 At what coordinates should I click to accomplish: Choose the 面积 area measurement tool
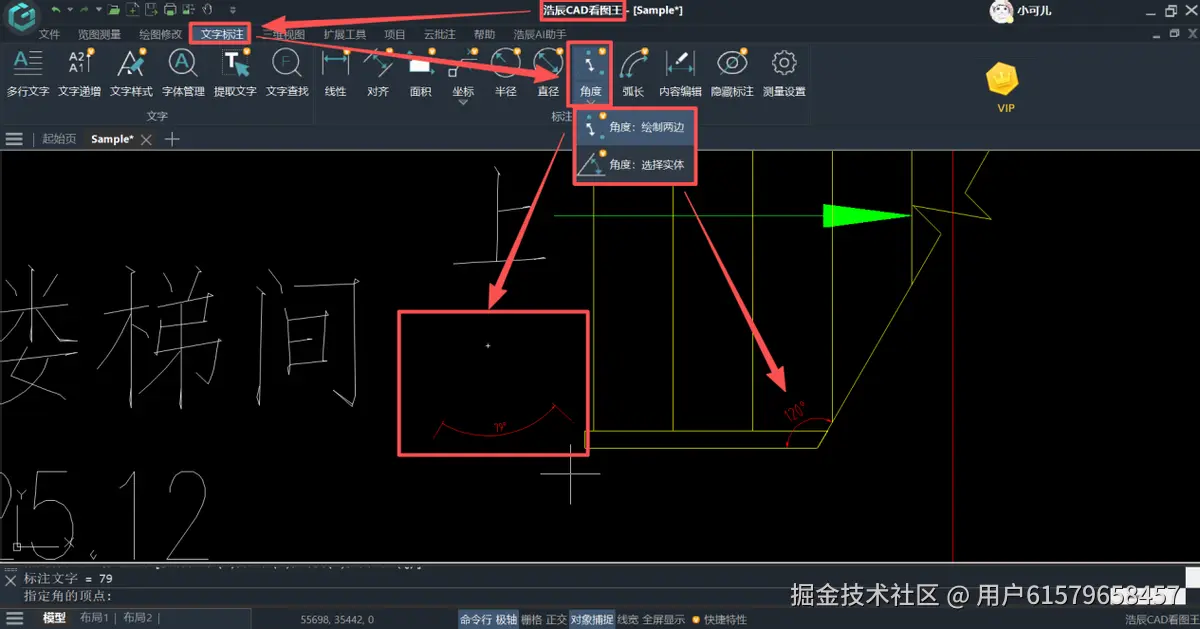(421, 73)
